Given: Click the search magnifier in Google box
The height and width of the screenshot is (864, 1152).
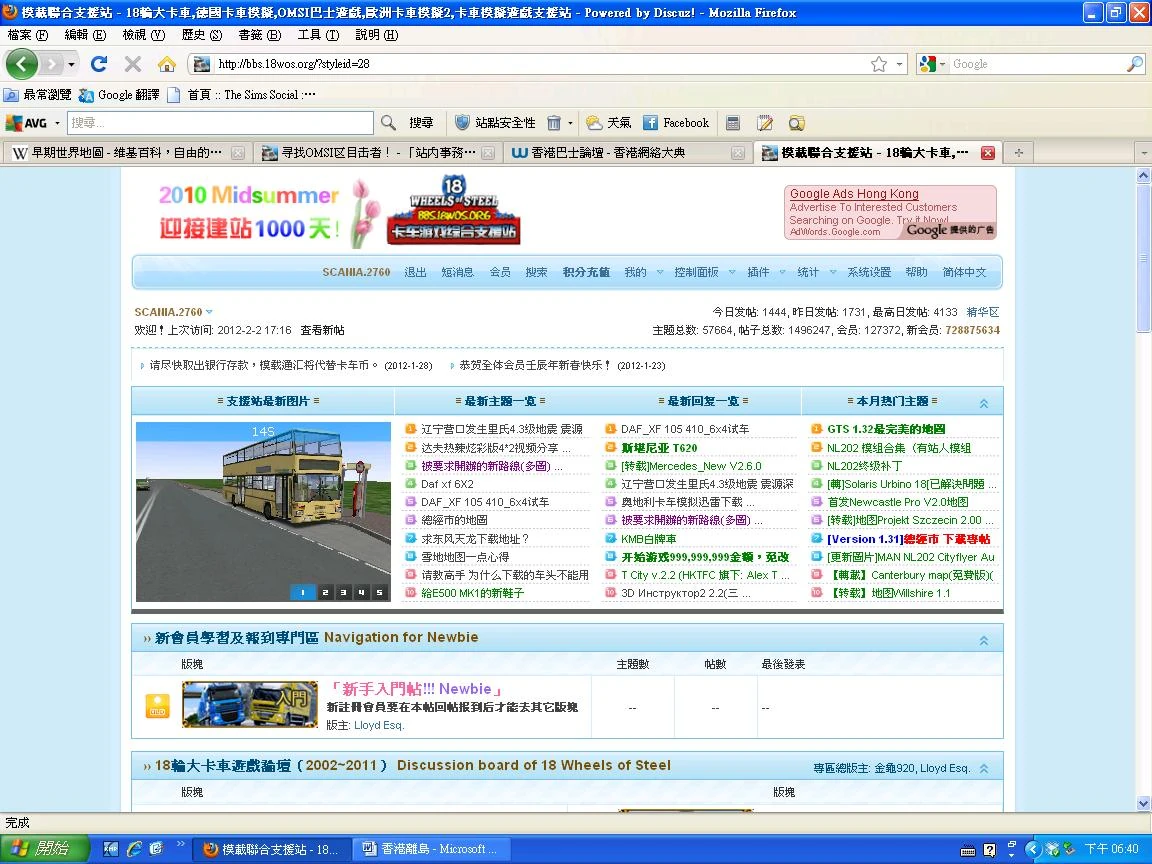Looking at the screenshot, I should click(x=1134, y=64).
